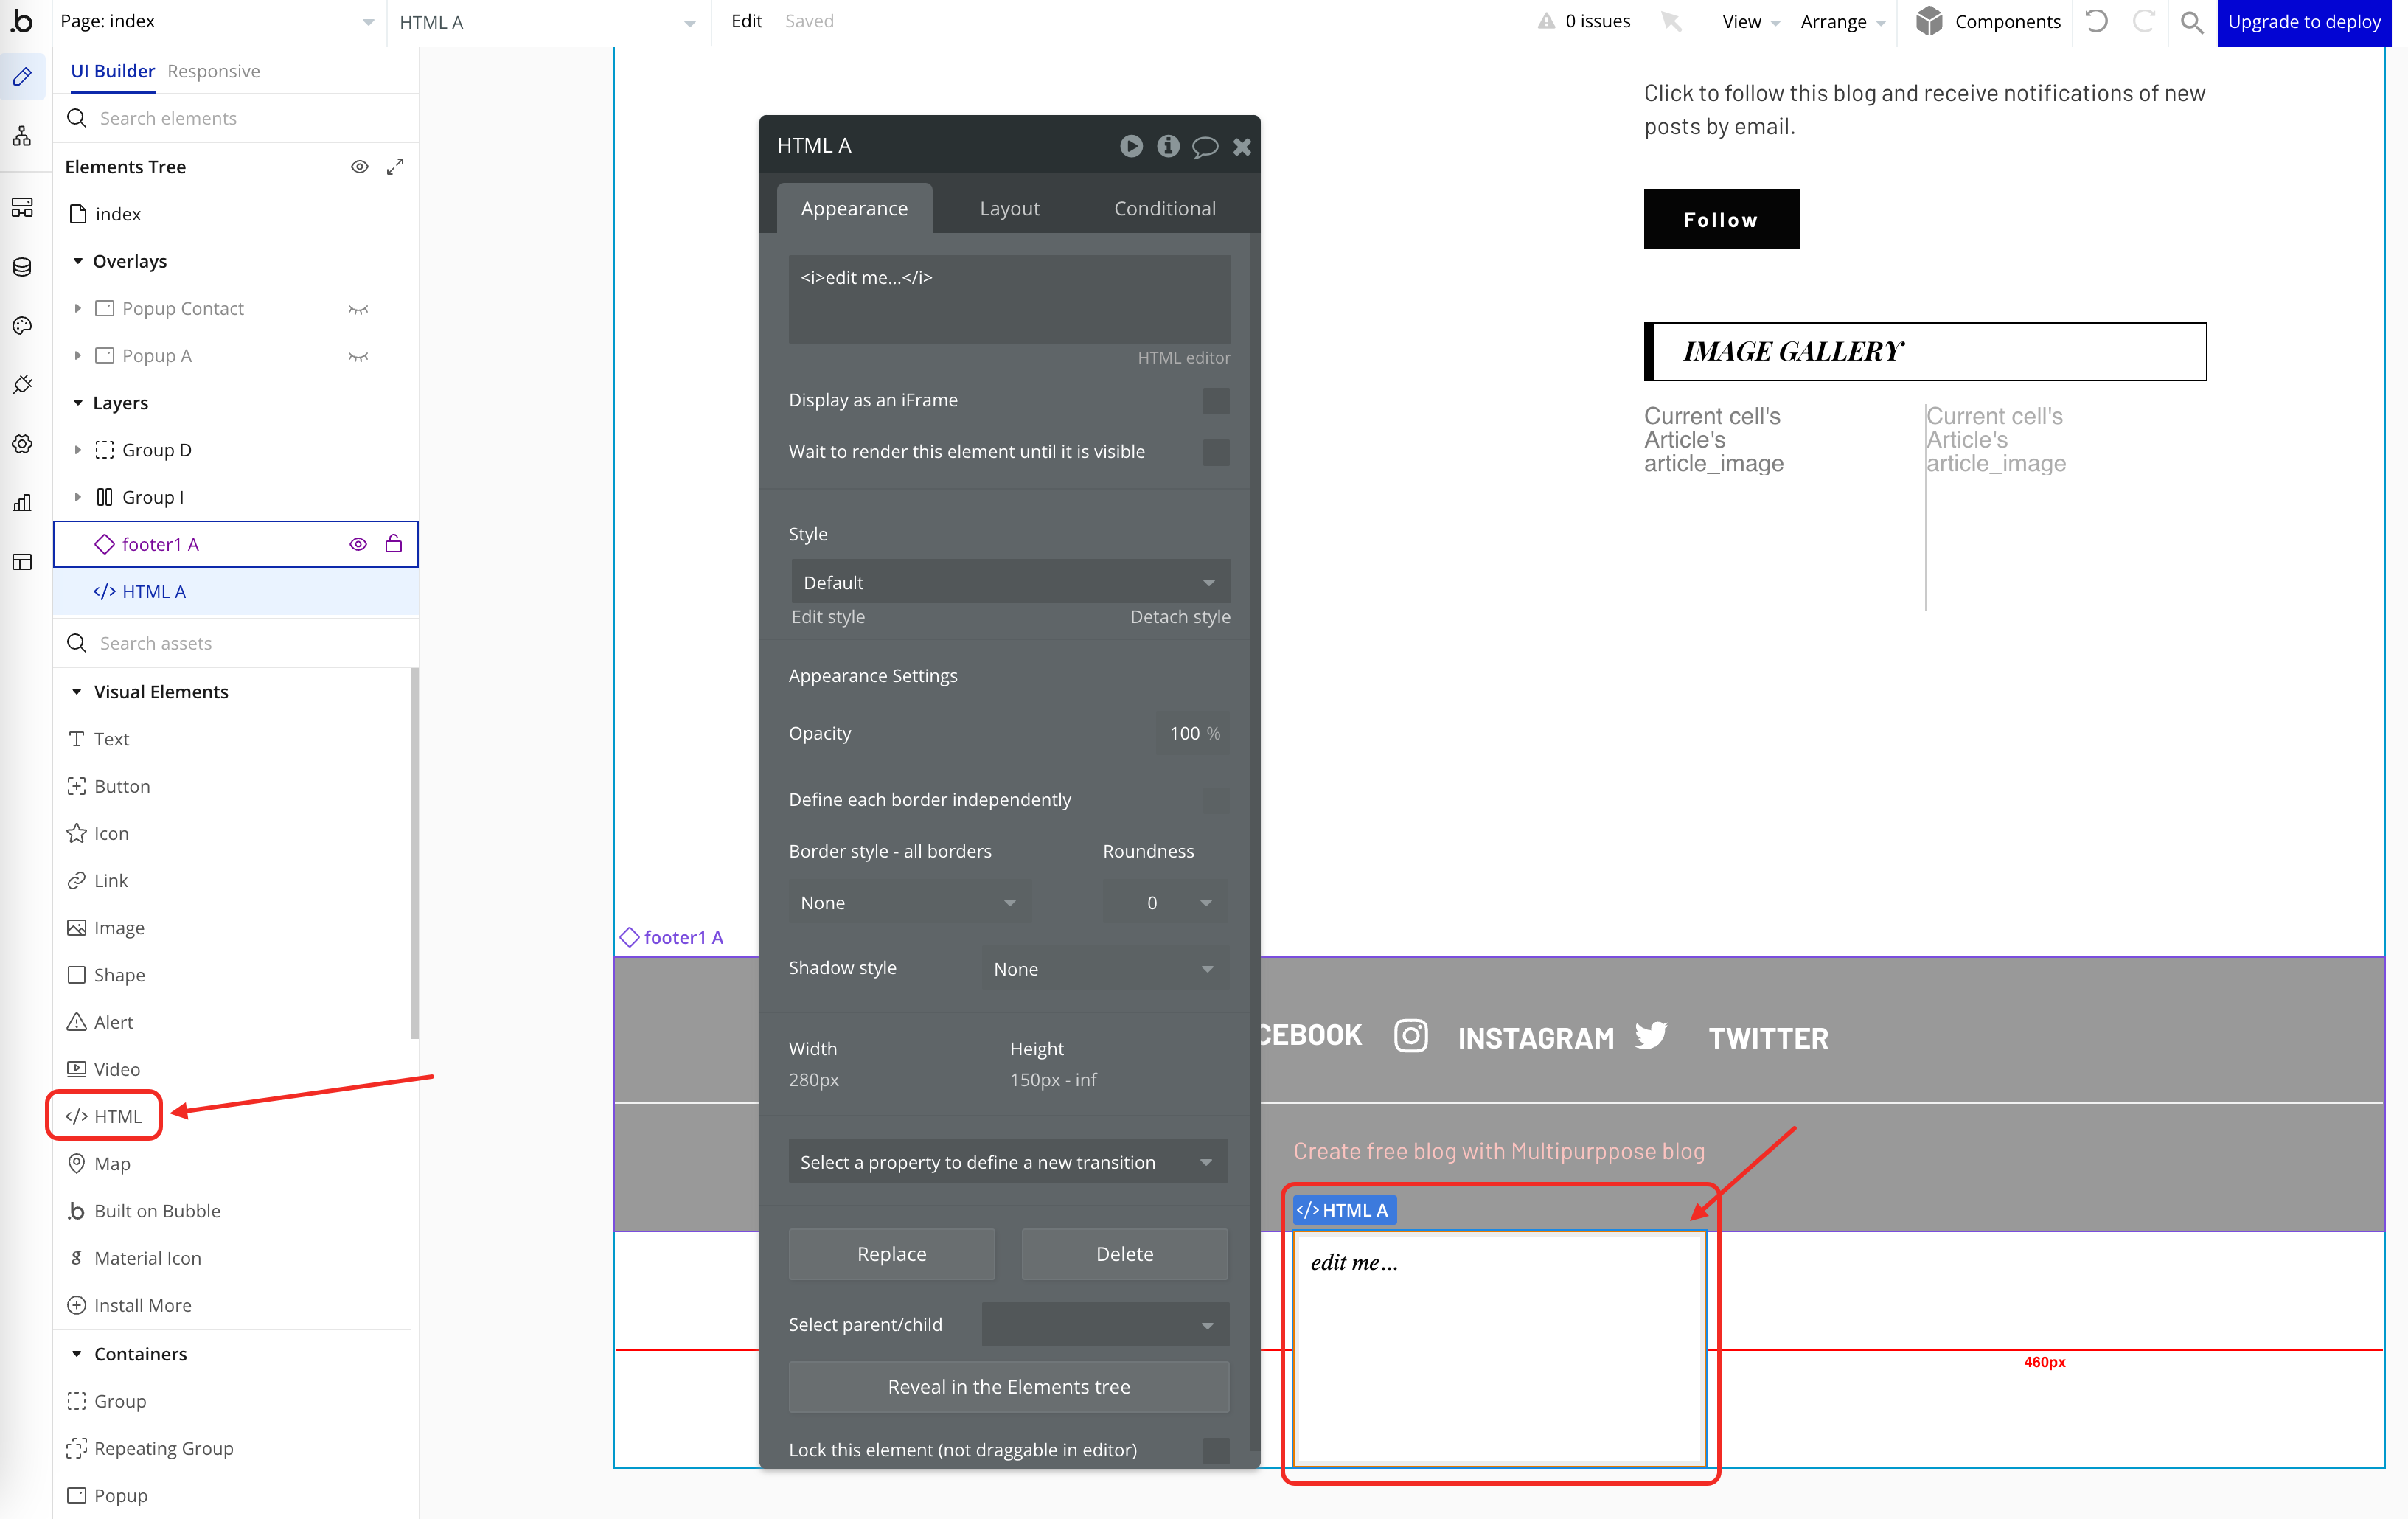This screenshot has width=2408, height=1519.
Task: Toggle visibility eye for footer1 A
Action: [358, 544]
